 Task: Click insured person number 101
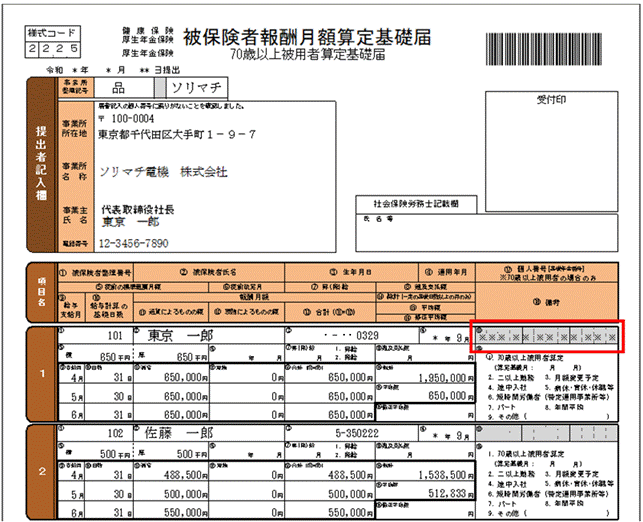click(x=115, y=336)
